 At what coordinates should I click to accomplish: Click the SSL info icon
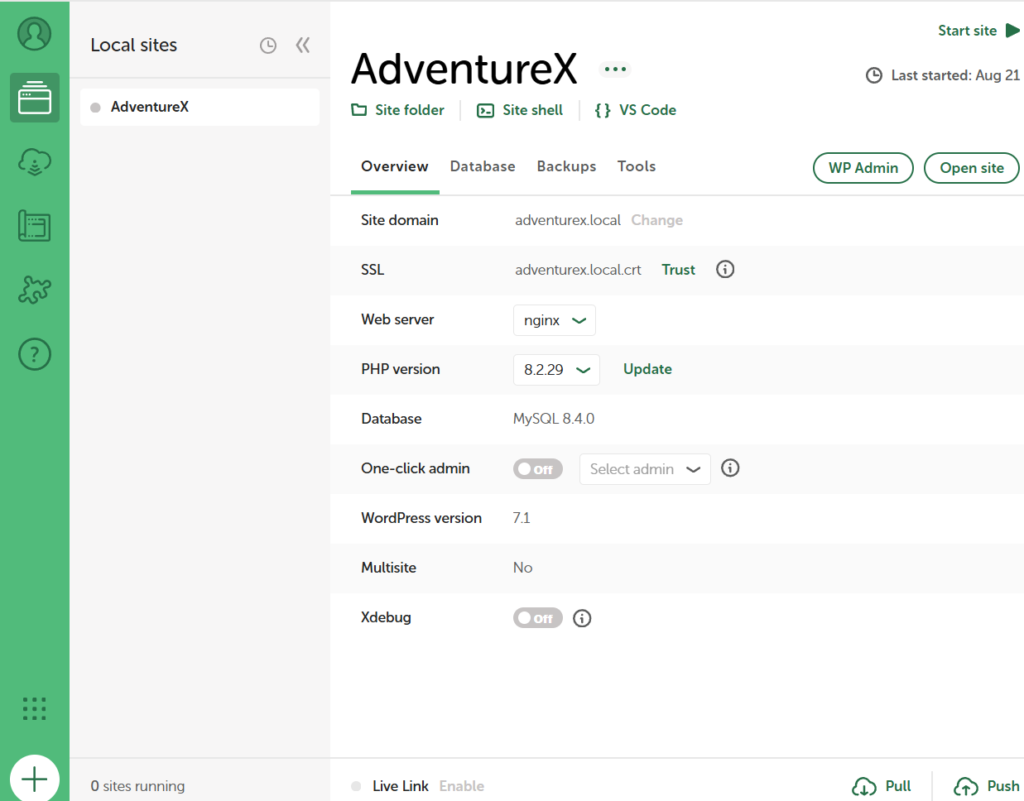coord(725,269)
